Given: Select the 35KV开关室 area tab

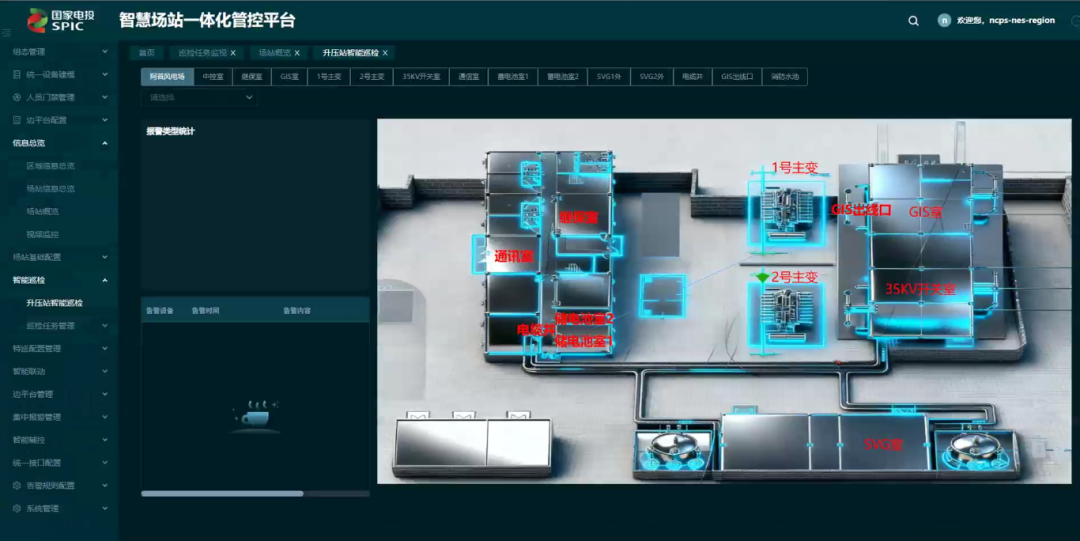Looking at the screenshot, I should [x=420, y=76].
